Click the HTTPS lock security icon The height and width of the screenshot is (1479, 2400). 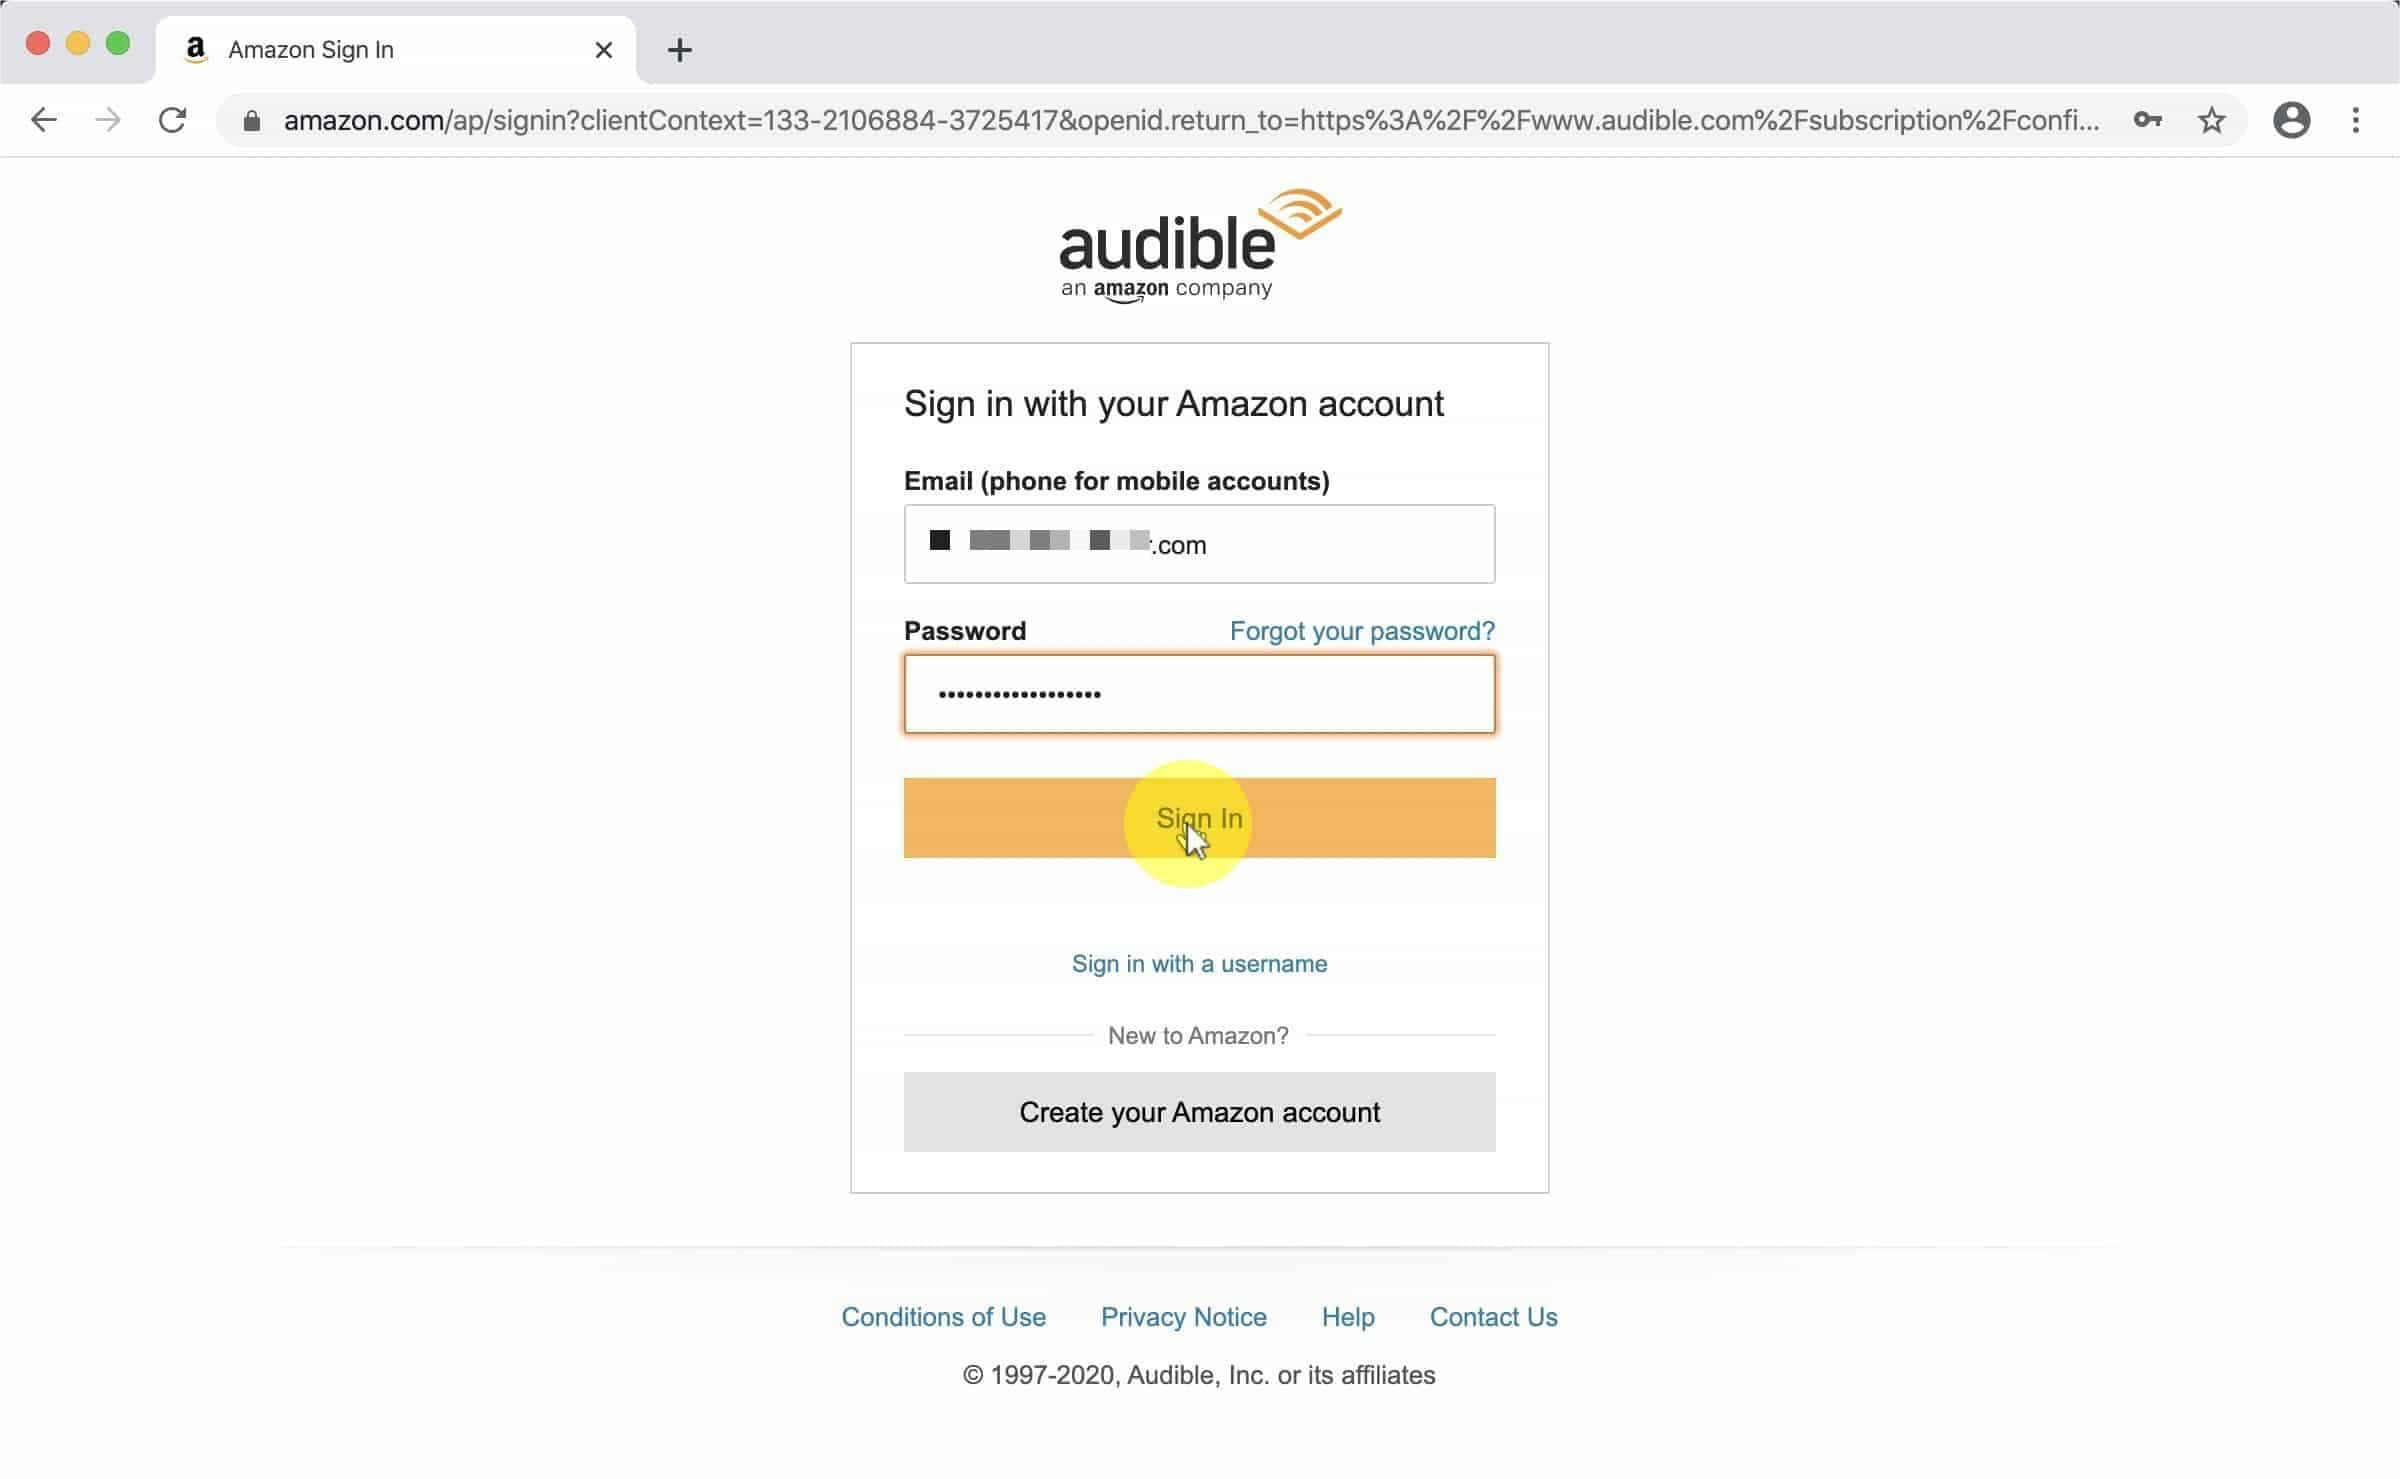click(254, 120)
